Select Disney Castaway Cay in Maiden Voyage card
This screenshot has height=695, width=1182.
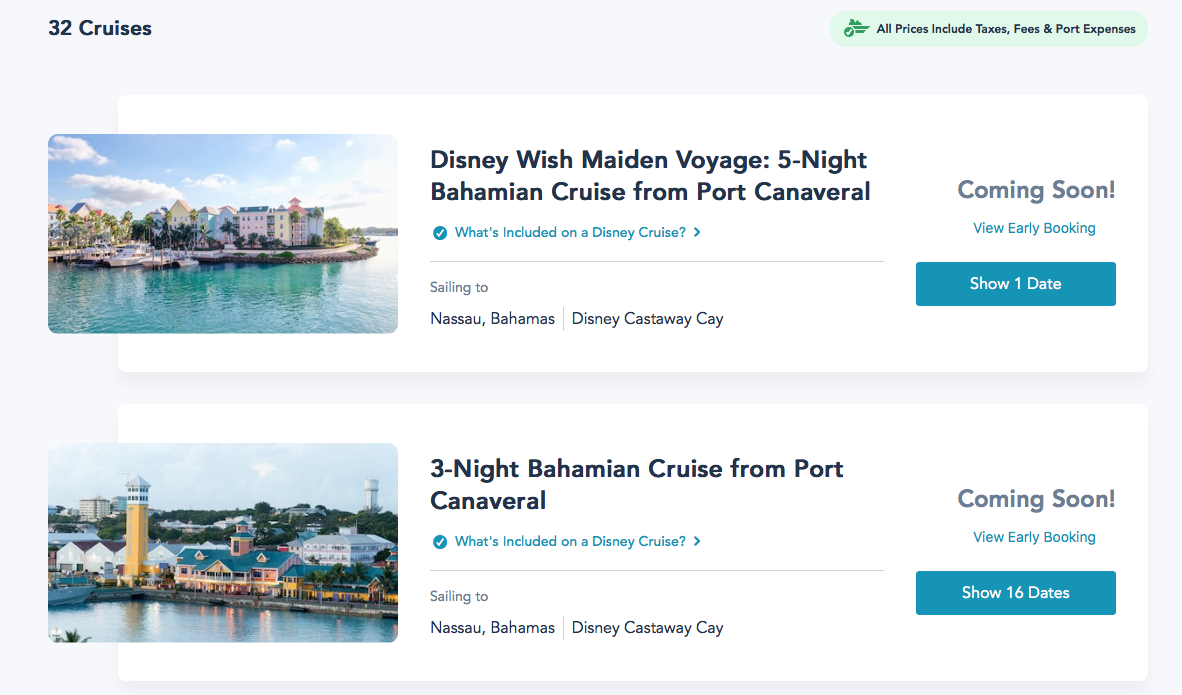[647, 319]
